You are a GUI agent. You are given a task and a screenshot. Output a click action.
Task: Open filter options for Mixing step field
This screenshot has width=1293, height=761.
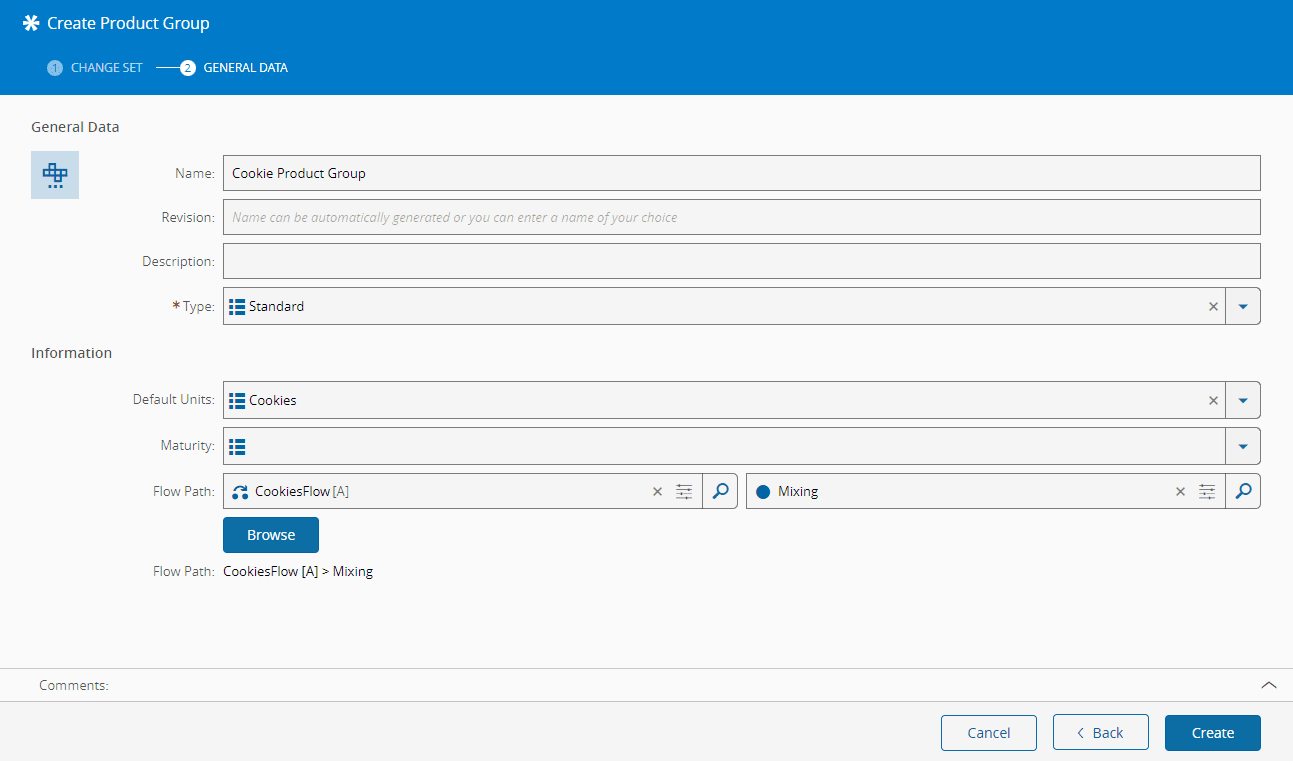1207,492
